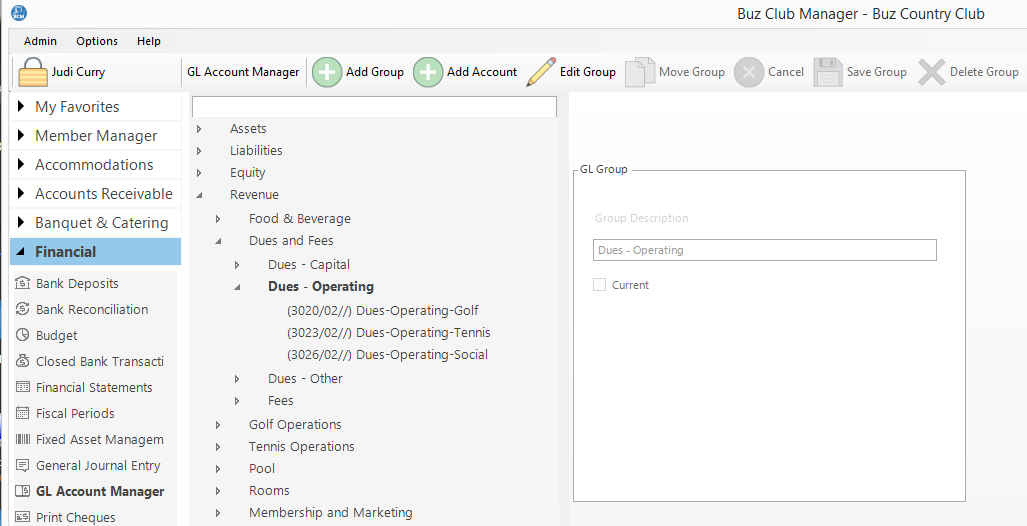Expand the Golf Operations group
This screenshot has width=1027, height=526.
point(218,425)
